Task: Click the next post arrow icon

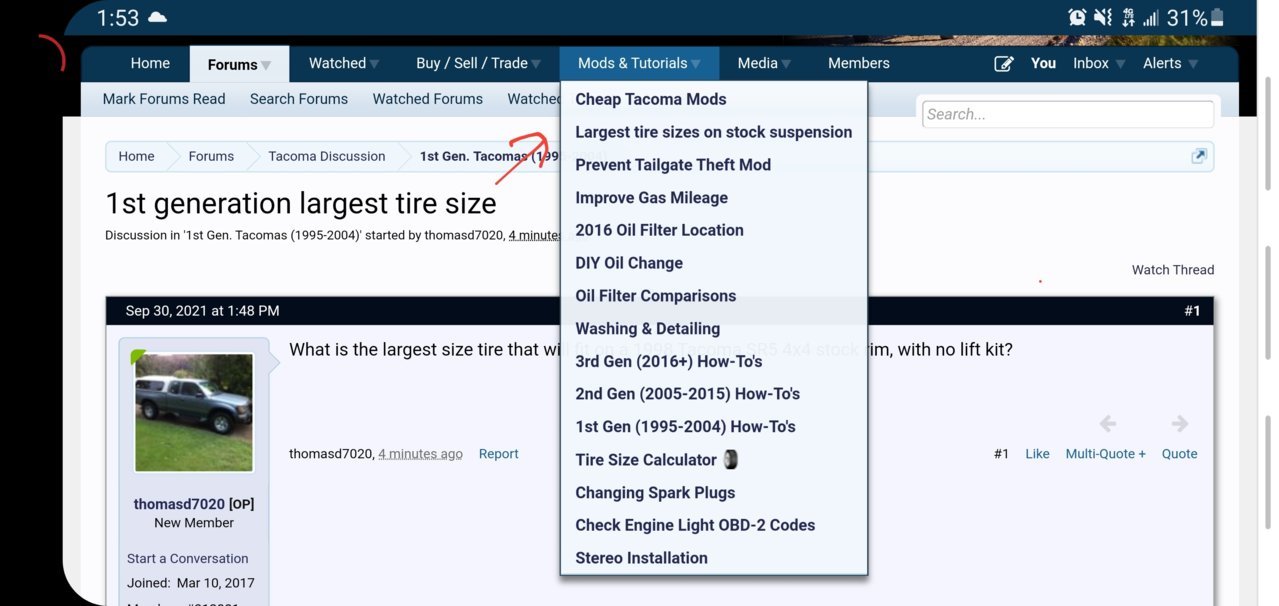Action: pyautogui.click(x=1180, y=424)
